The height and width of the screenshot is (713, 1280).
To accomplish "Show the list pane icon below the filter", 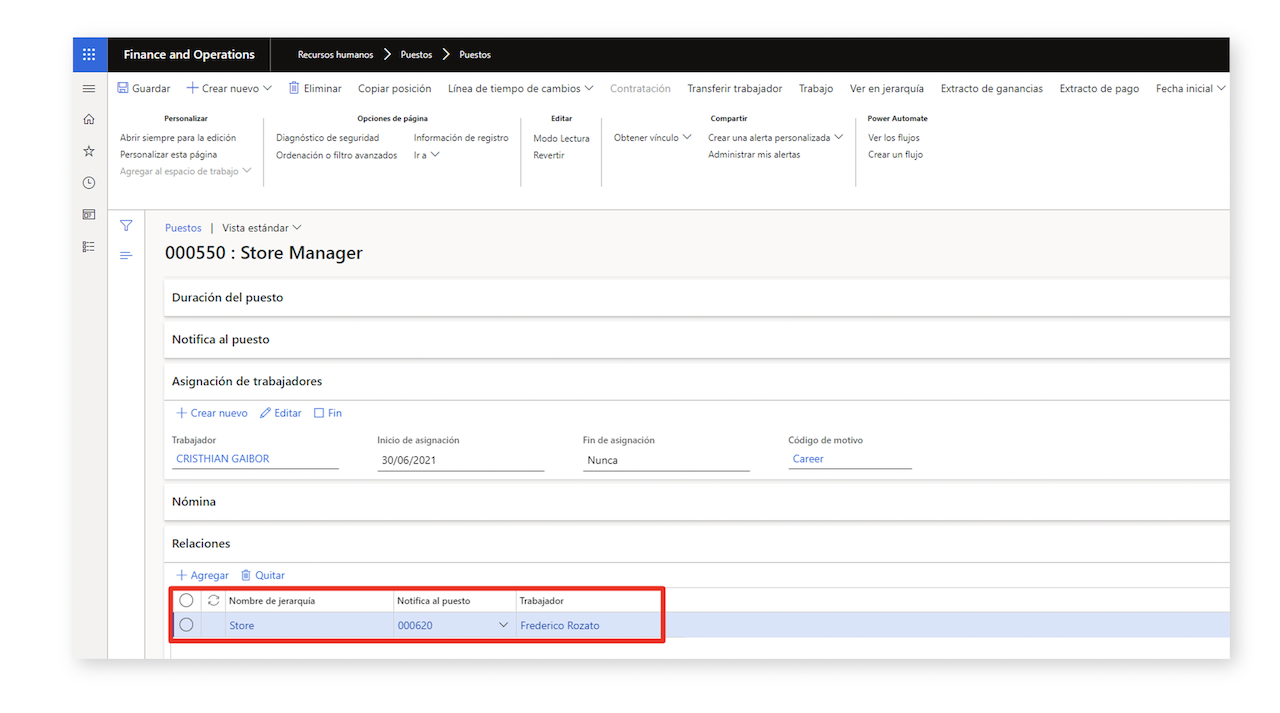I will (x=126, y=256).
